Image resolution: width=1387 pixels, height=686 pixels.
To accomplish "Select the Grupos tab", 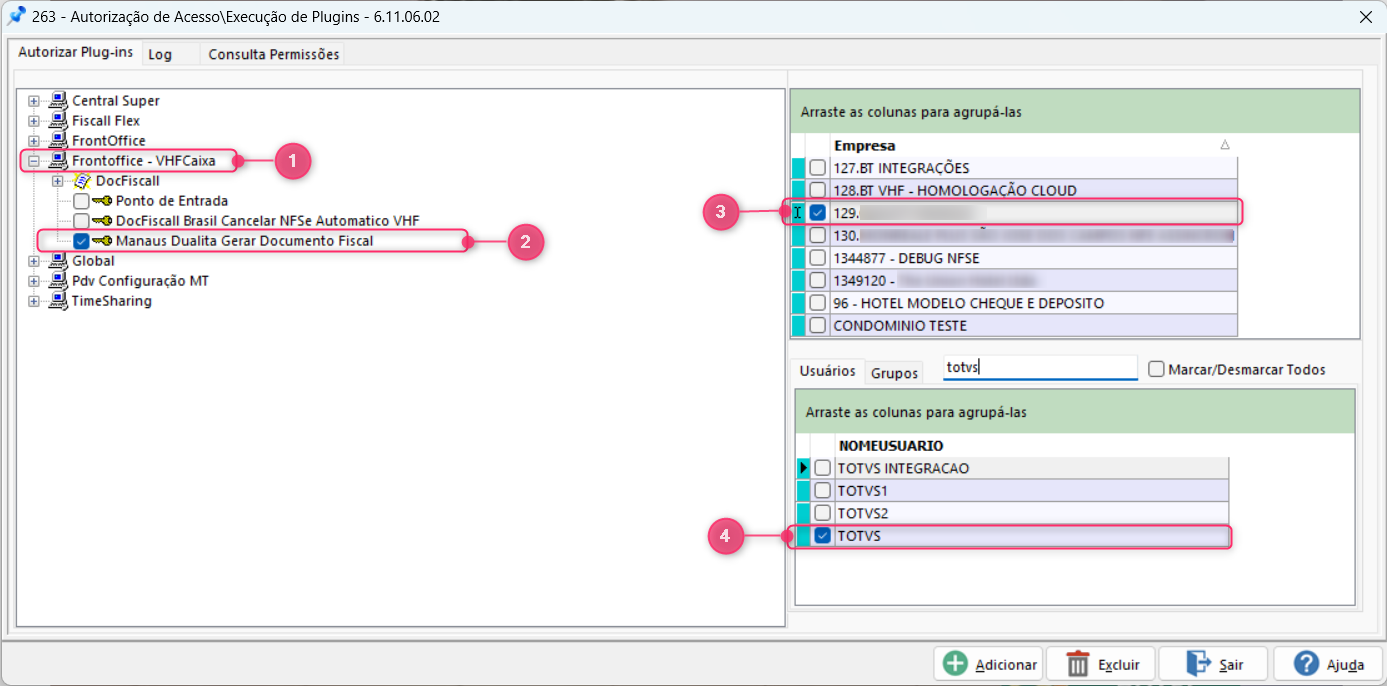I will [x=894, y=372].
